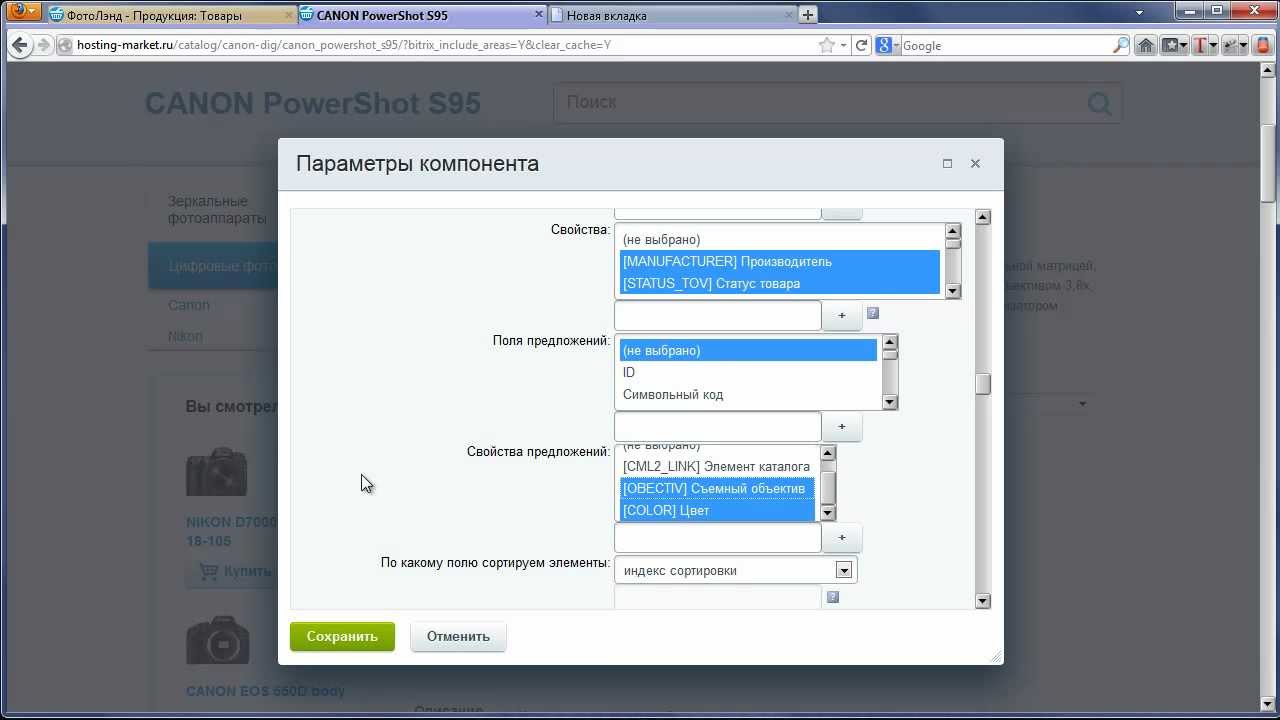
Task: Click the Купить button for Nikon D7000
Action: [236, 571]
